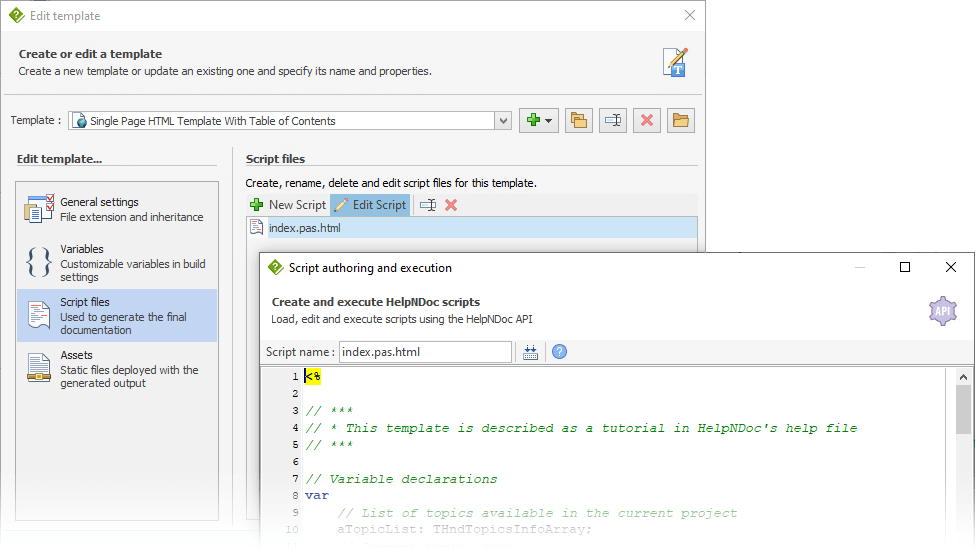Click the duplicate template icon
Image resolution: width=975 pixels, height=549 pixels.
[579, 120]
